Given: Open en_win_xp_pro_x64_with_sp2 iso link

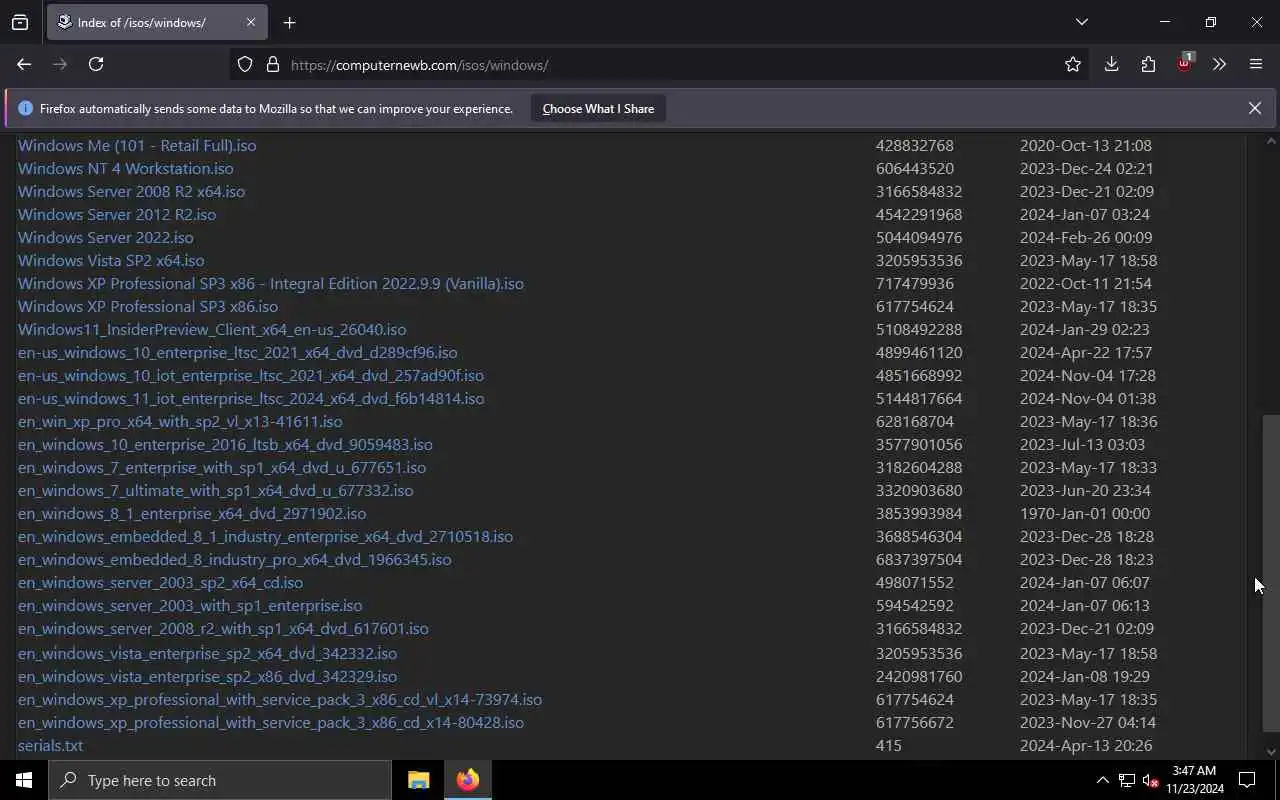Looking at the screenshot, I should click(180, 421).
